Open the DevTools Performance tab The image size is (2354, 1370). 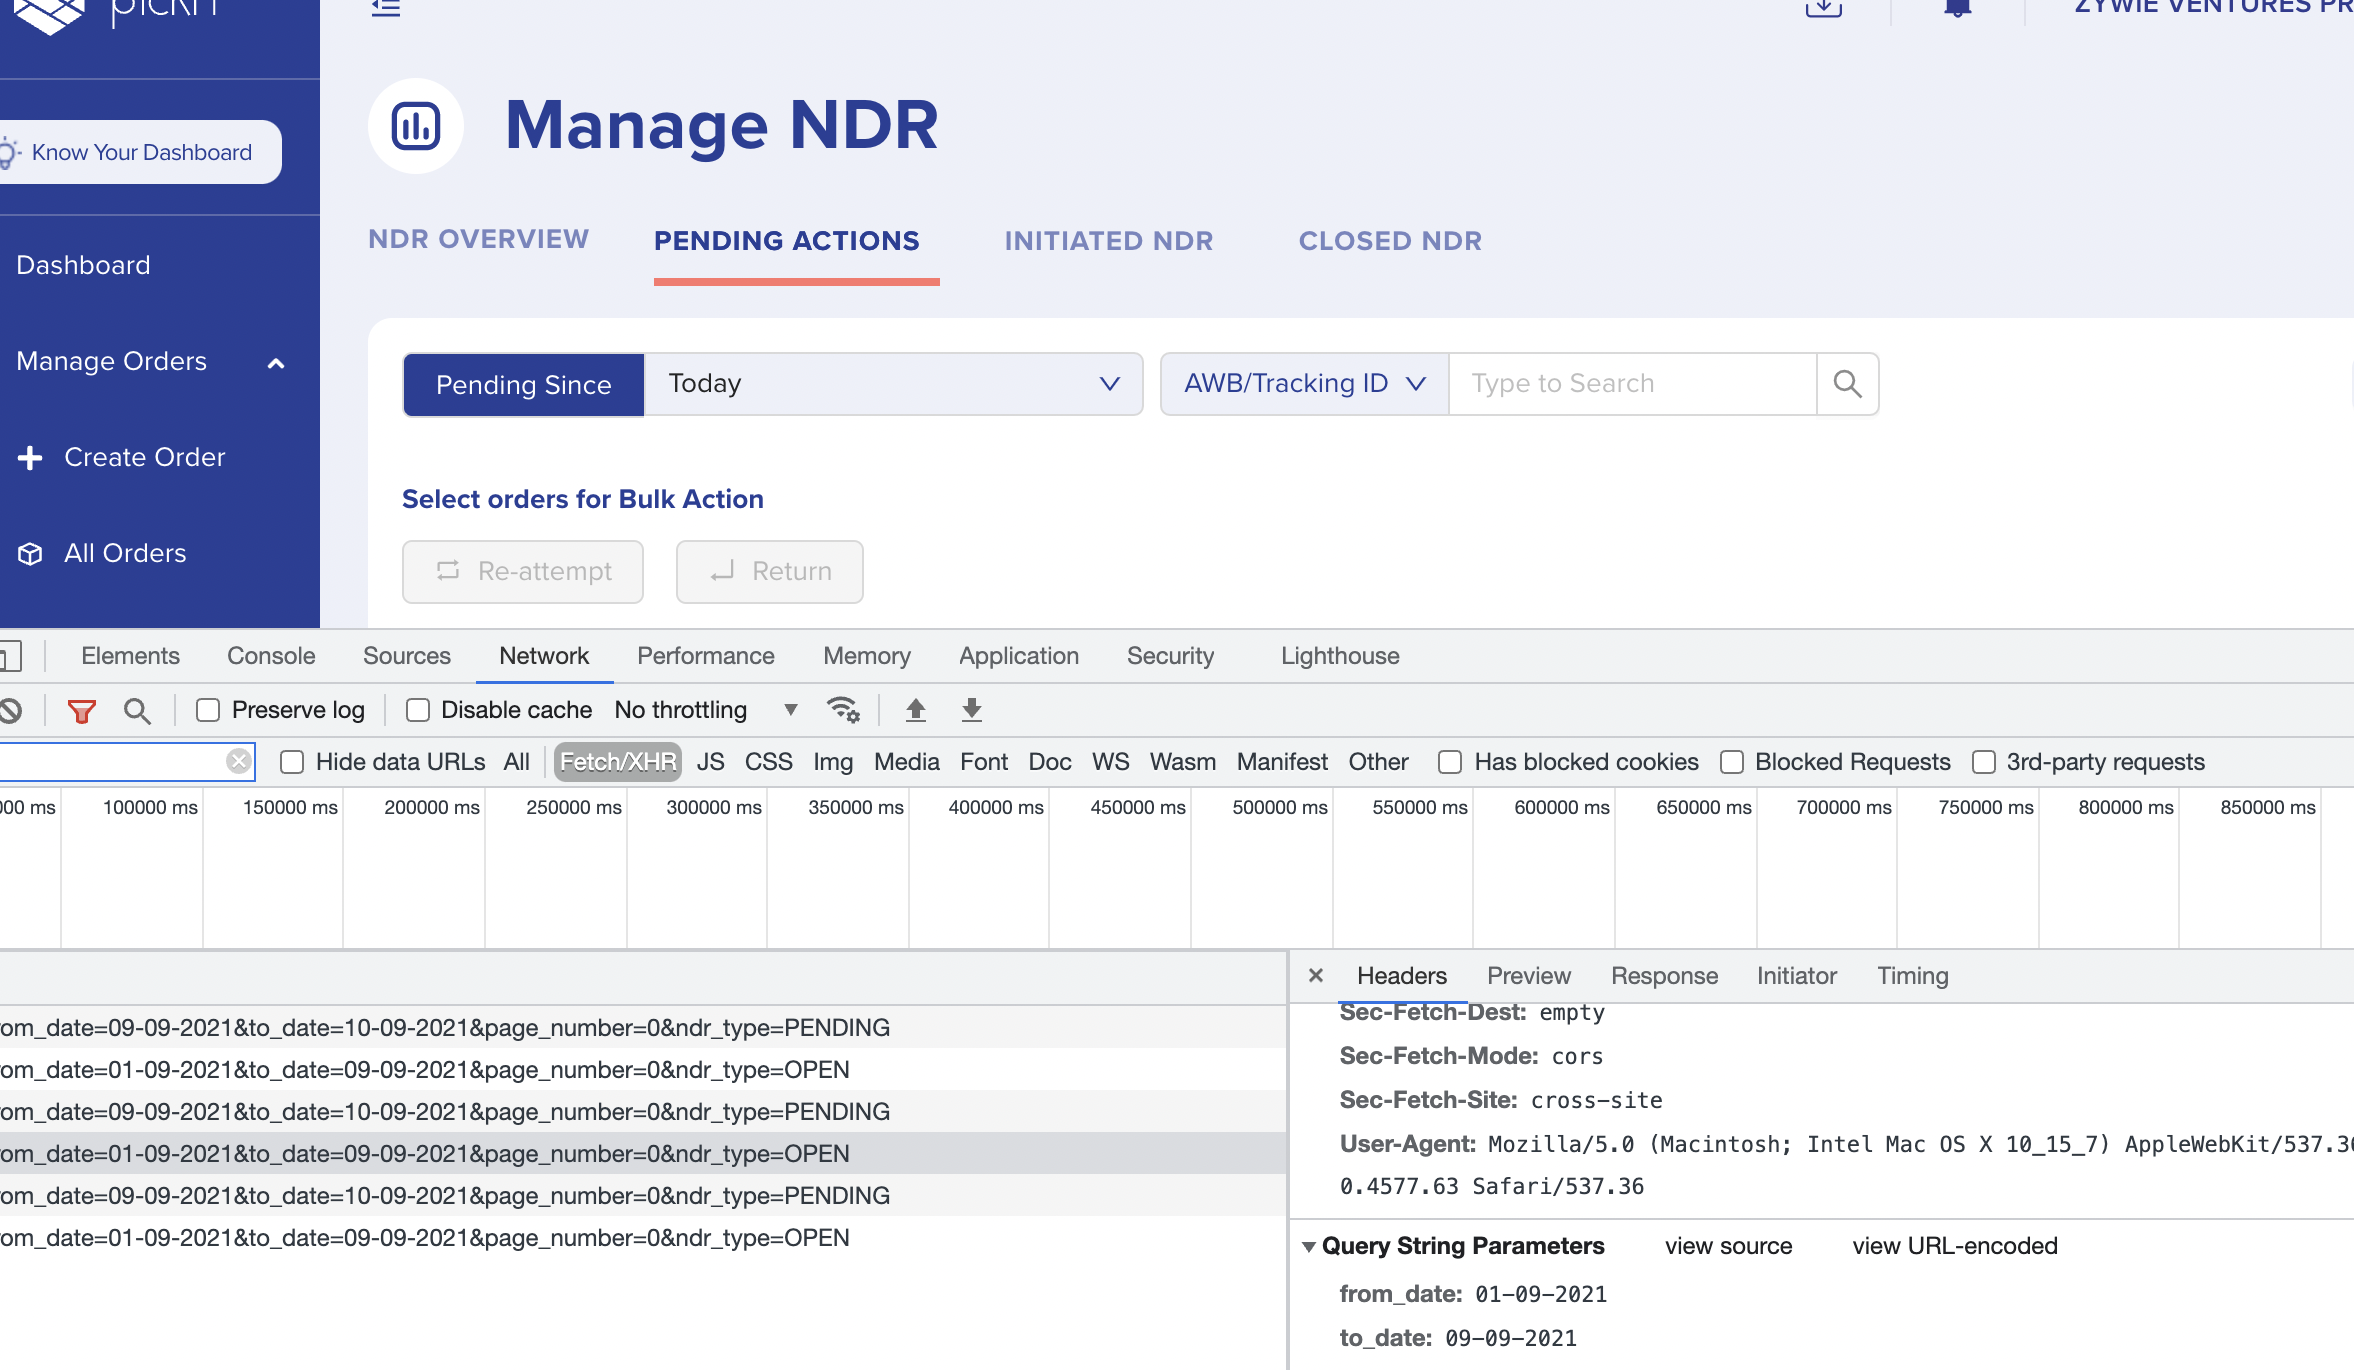pyautogui.click(x=706, y=656)
